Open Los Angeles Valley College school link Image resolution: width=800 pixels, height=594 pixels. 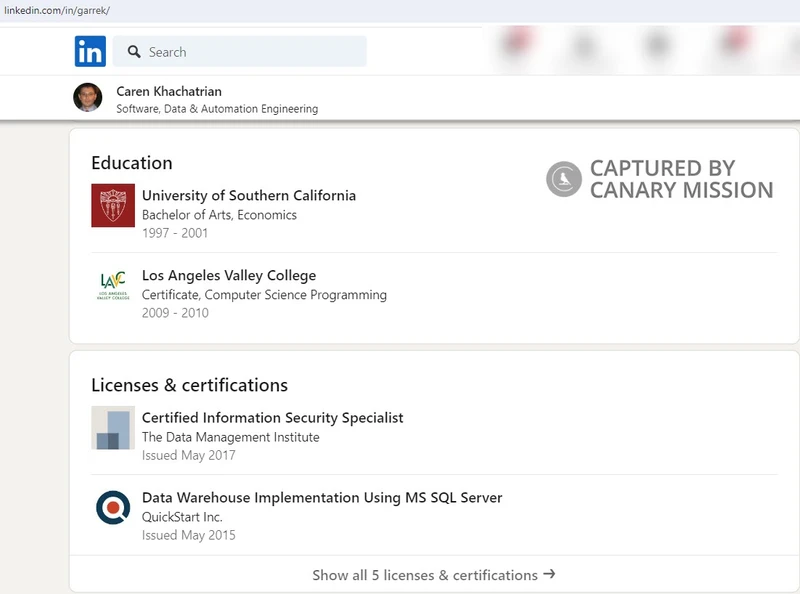coord(229,276)
